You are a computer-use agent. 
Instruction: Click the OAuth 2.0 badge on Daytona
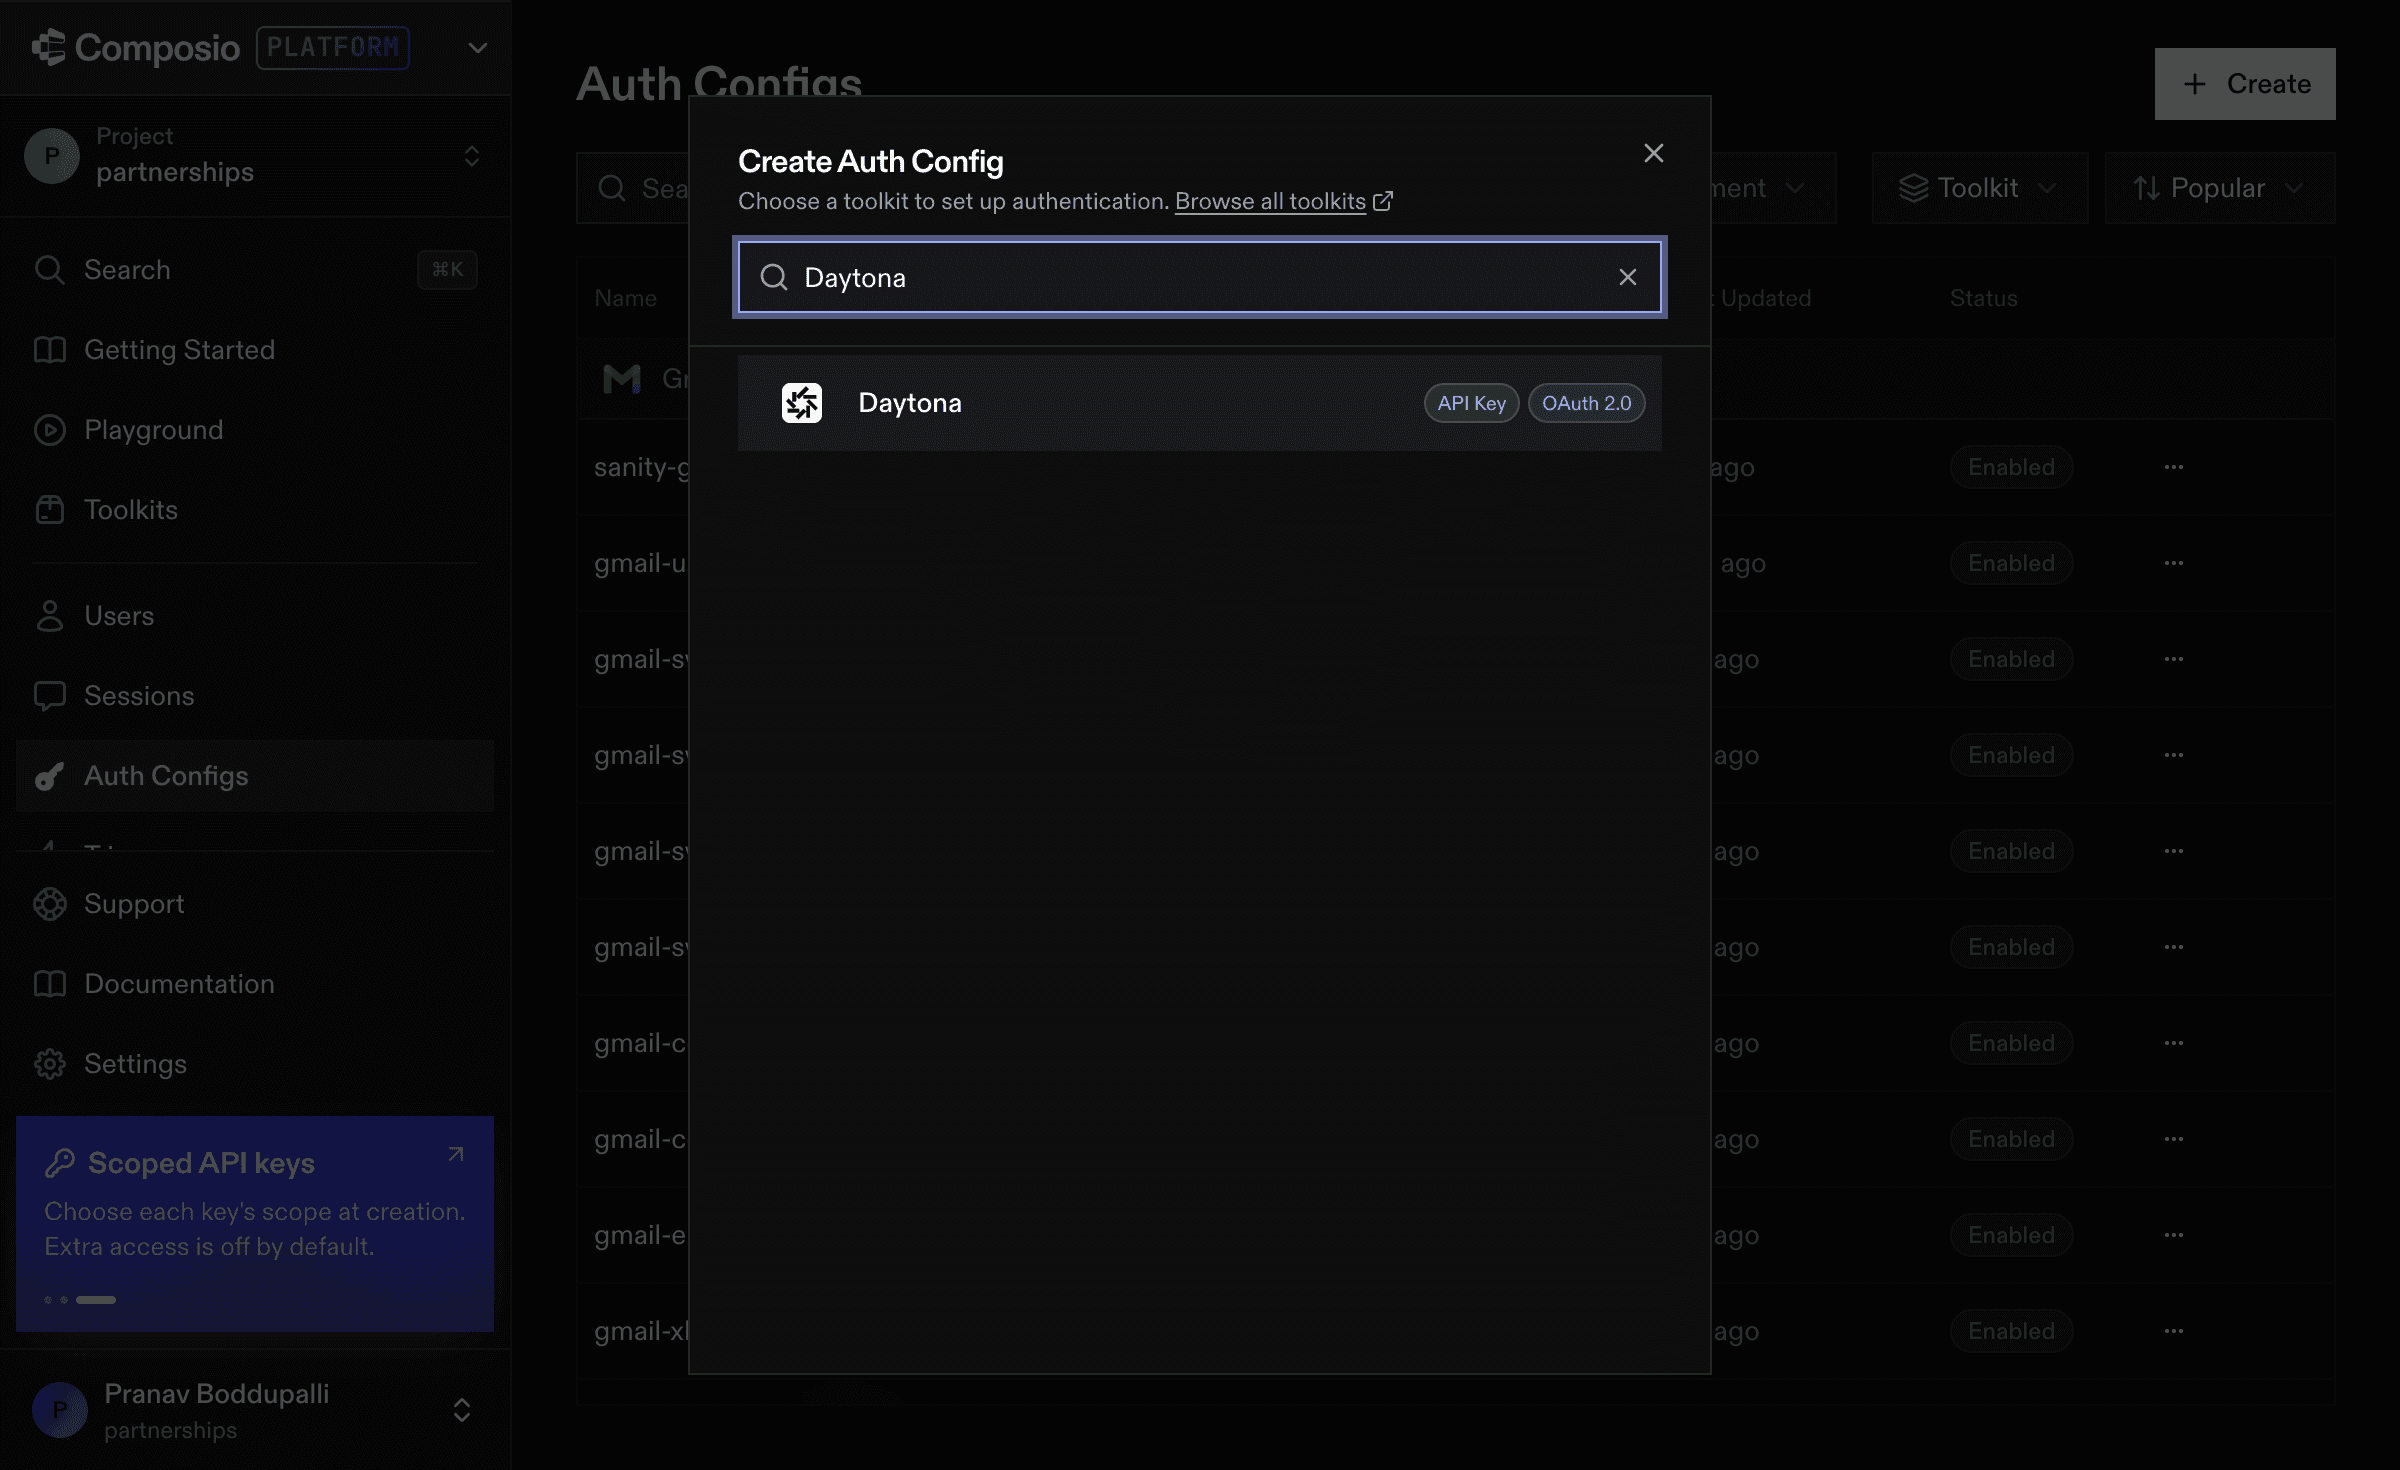point(1586,403)
